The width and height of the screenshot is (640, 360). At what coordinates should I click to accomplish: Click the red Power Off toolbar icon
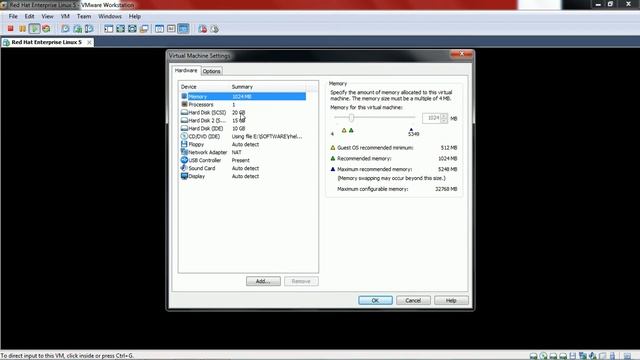coord(11,29)
